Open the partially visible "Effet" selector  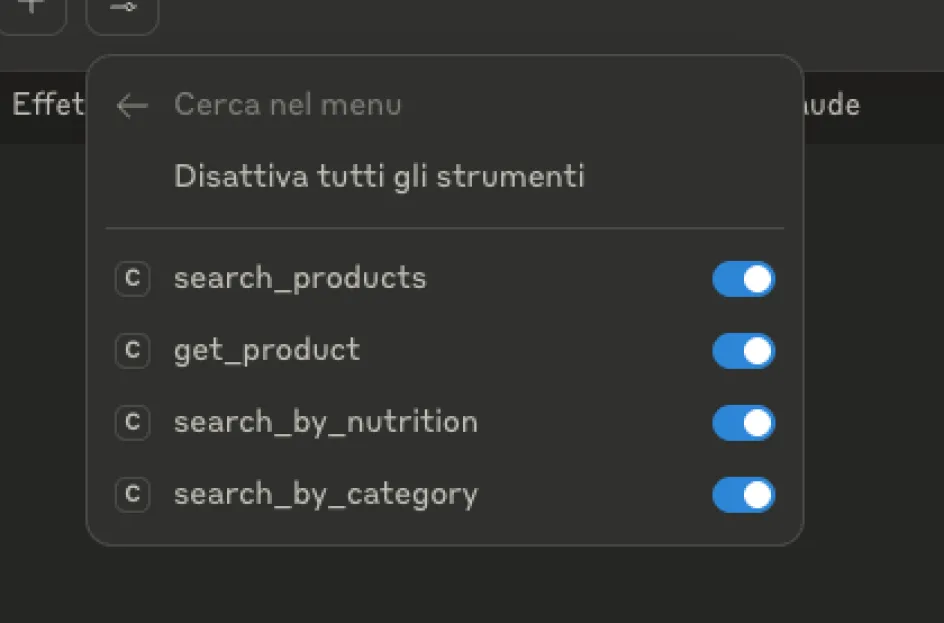(46, 105)
